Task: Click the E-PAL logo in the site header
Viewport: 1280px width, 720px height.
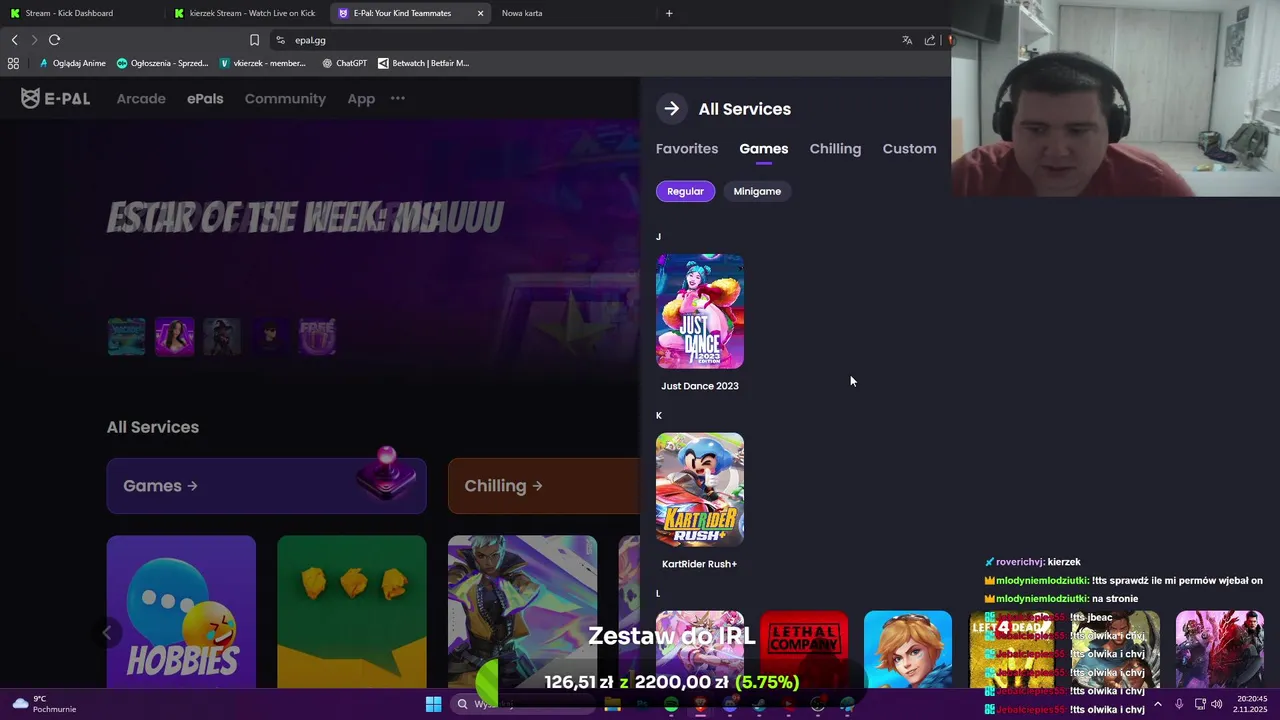Action: click(55, 98)
